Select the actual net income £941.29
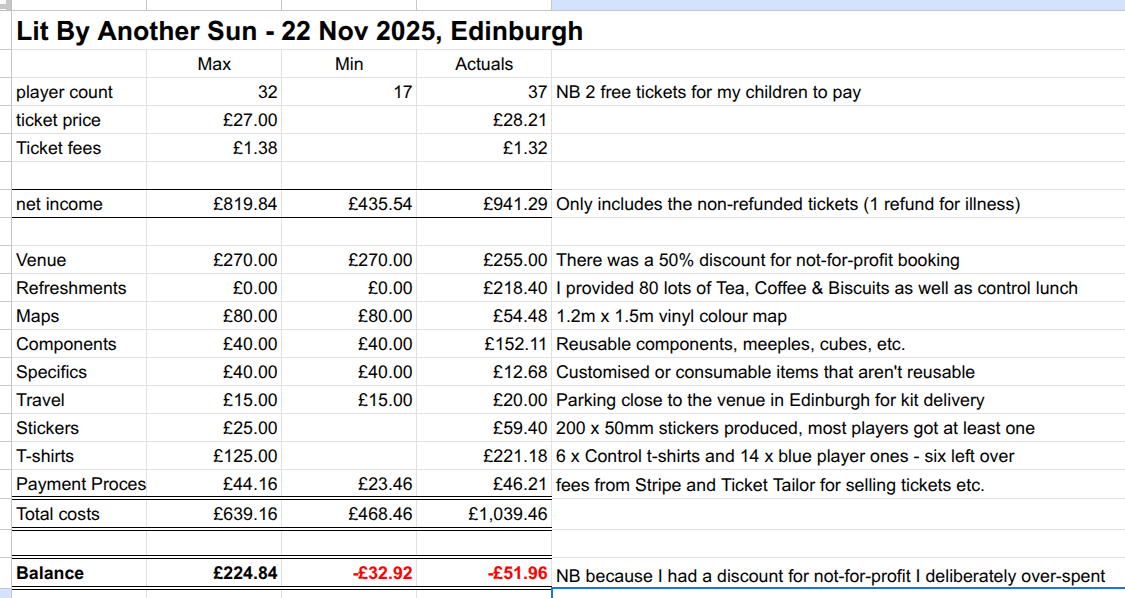 coord(515,204)
